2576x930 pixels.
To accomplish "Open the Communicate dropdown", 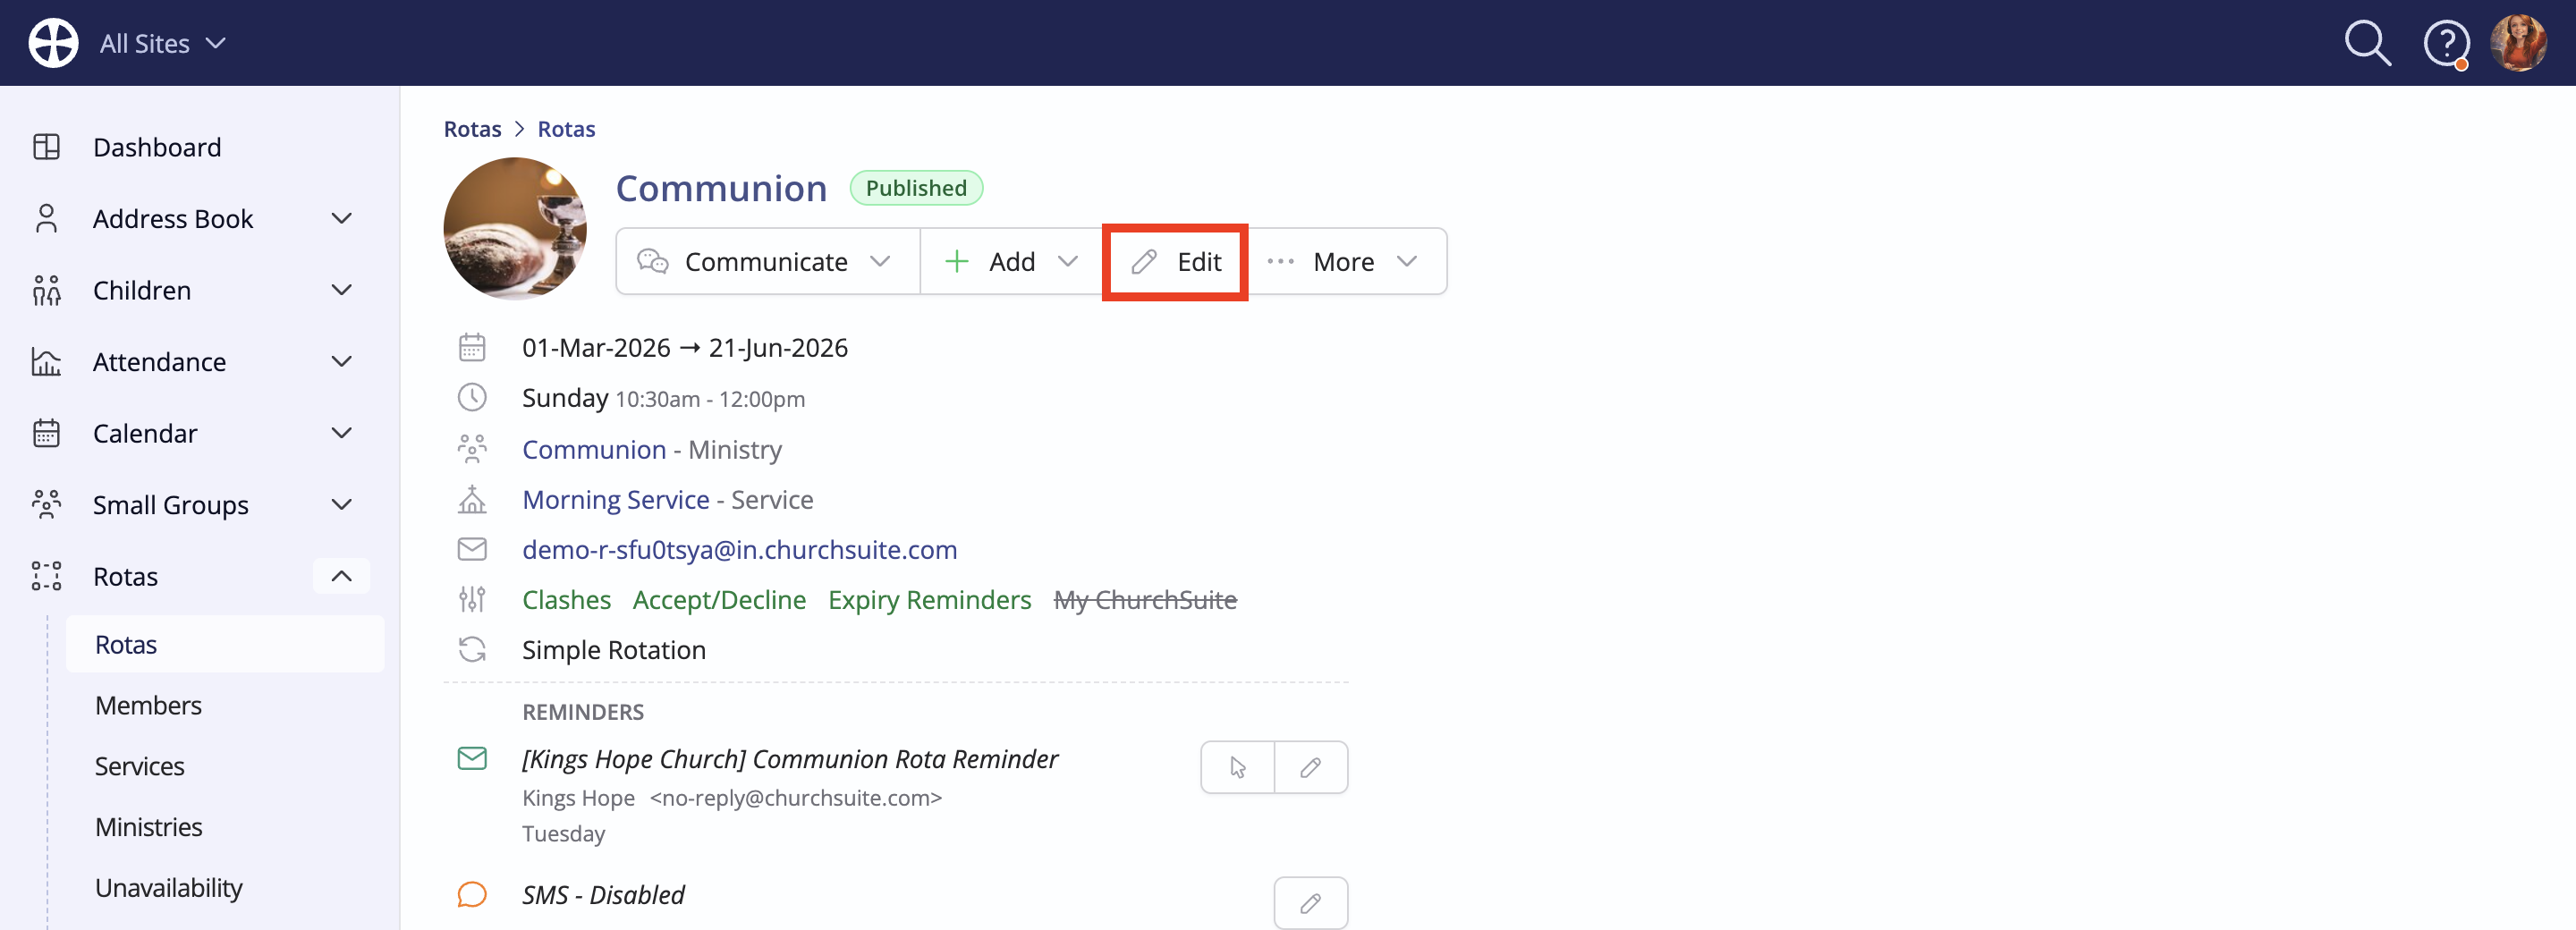I will coord(767,261).
